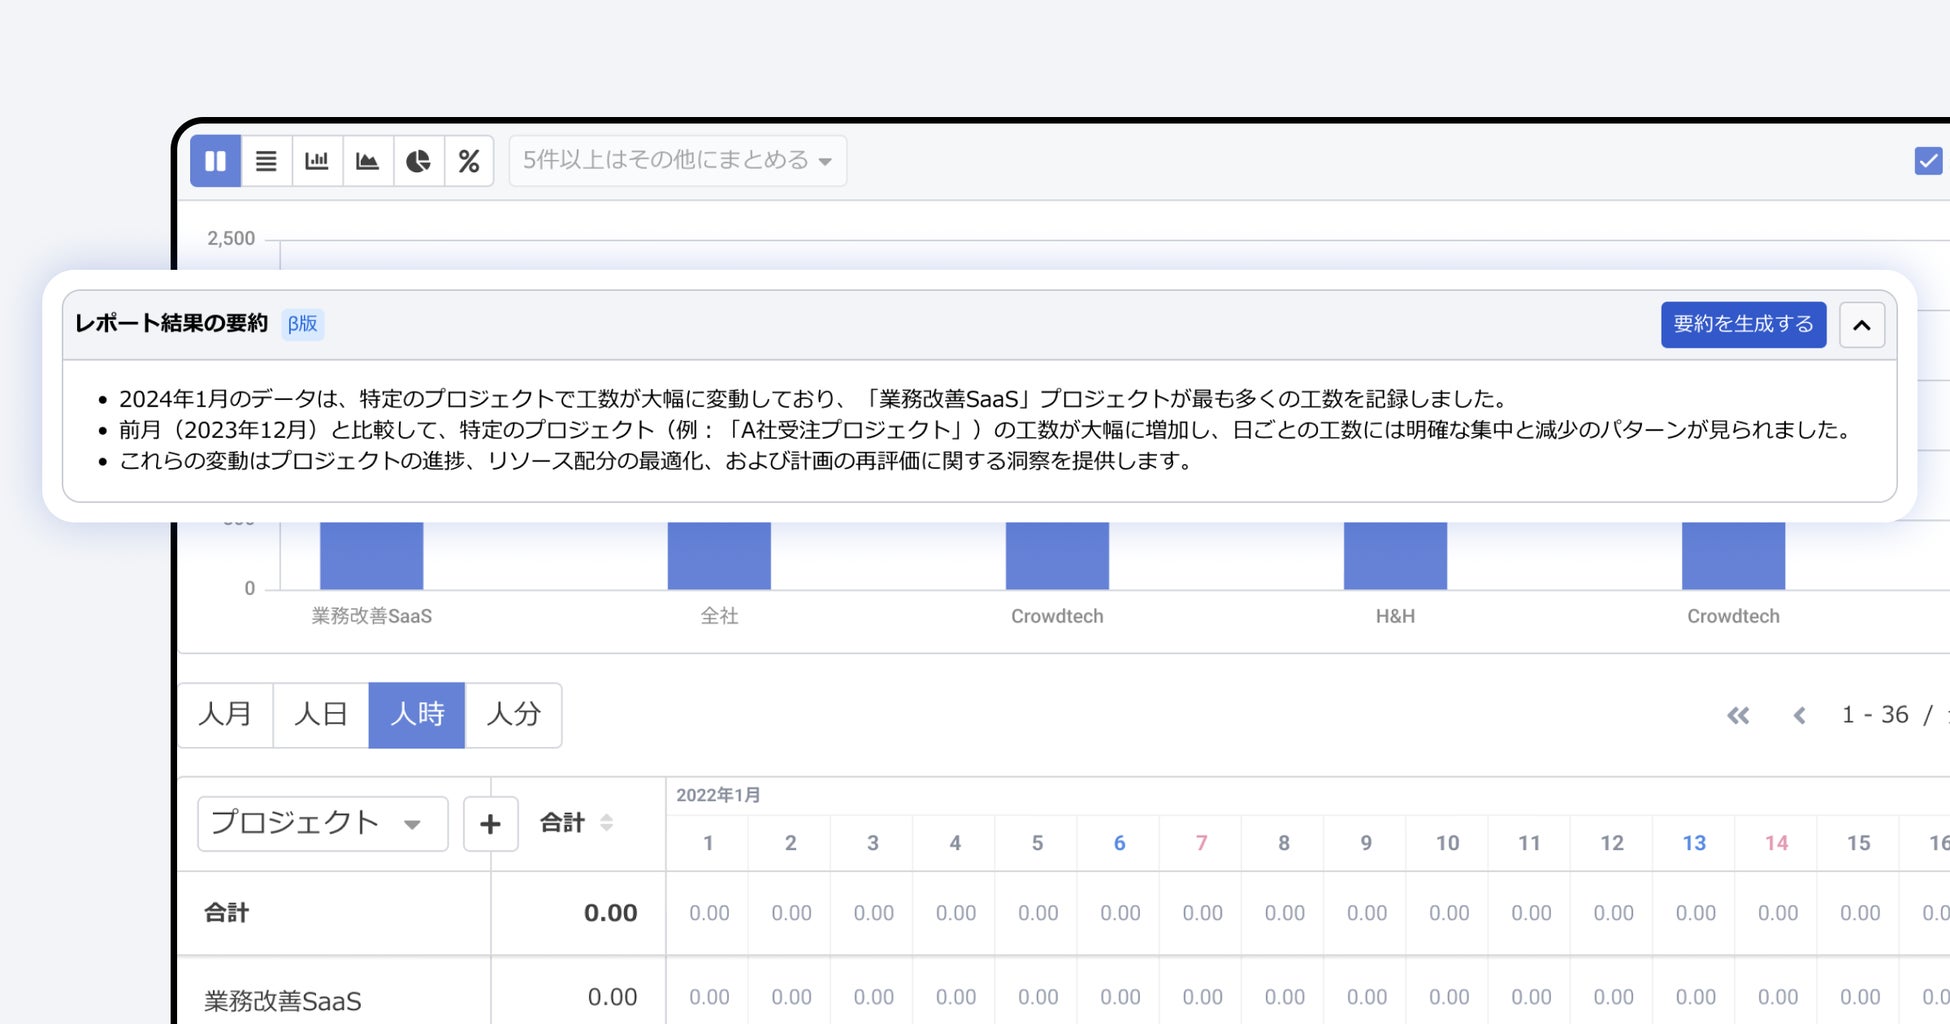1950x1024 pixels.
Task: Jump to the first page with double chevron
Action: click(1738, 715)
